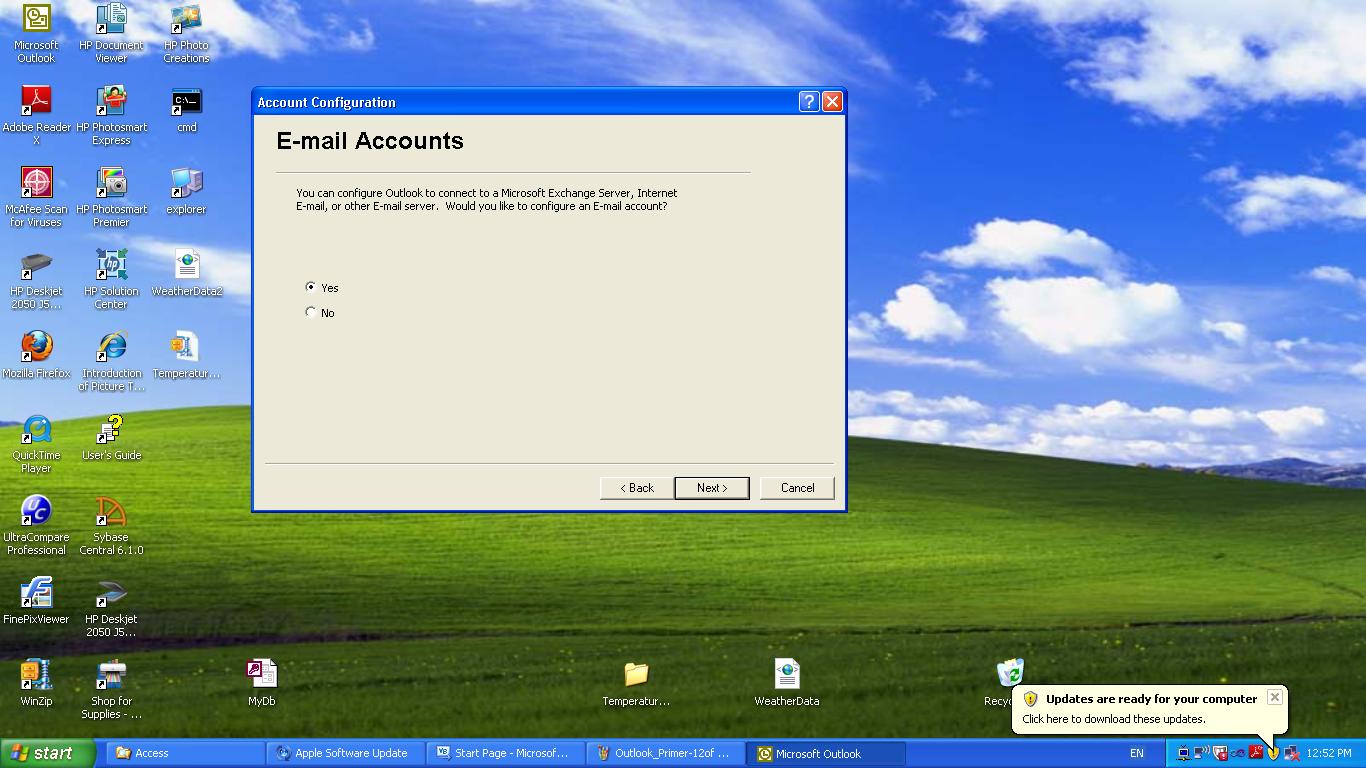Click the cmd shortcut icon
Image resolution: width=1366 pixels, height=768 pixels.
point(187,101)
